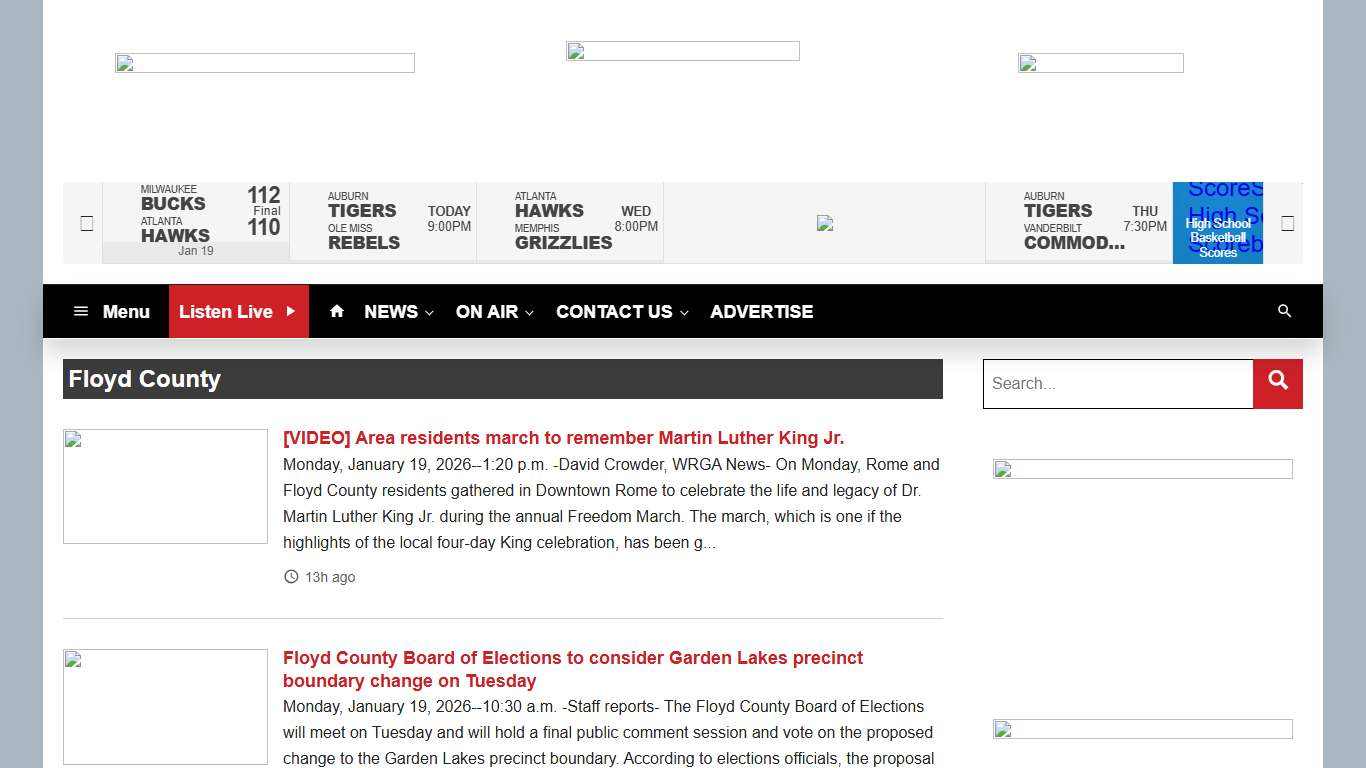This screenshot has width=1366, height=768.
Task: Open the Board of Elections article thumbnail
Action: [165, 706]
